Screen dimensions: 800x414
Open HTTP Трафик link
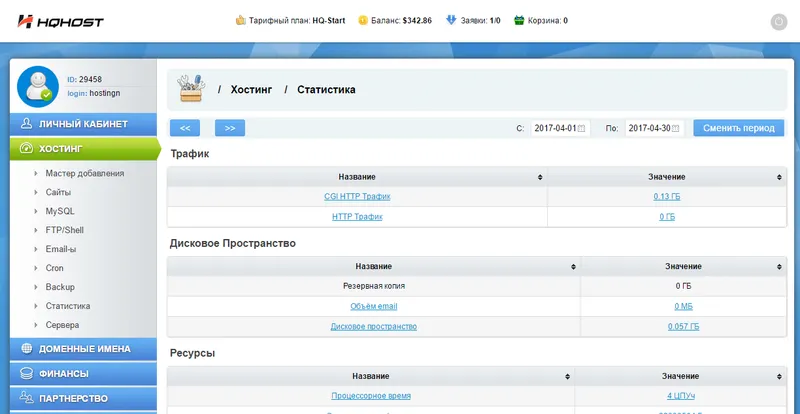click(357, 217)
